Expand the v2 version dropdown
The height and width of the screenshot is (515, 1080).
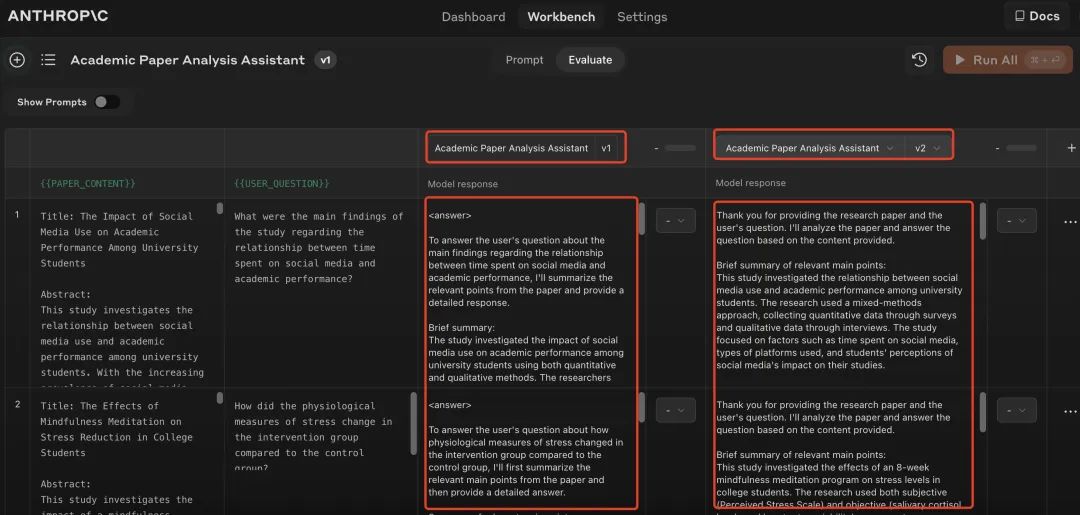(x=927, y=148)
